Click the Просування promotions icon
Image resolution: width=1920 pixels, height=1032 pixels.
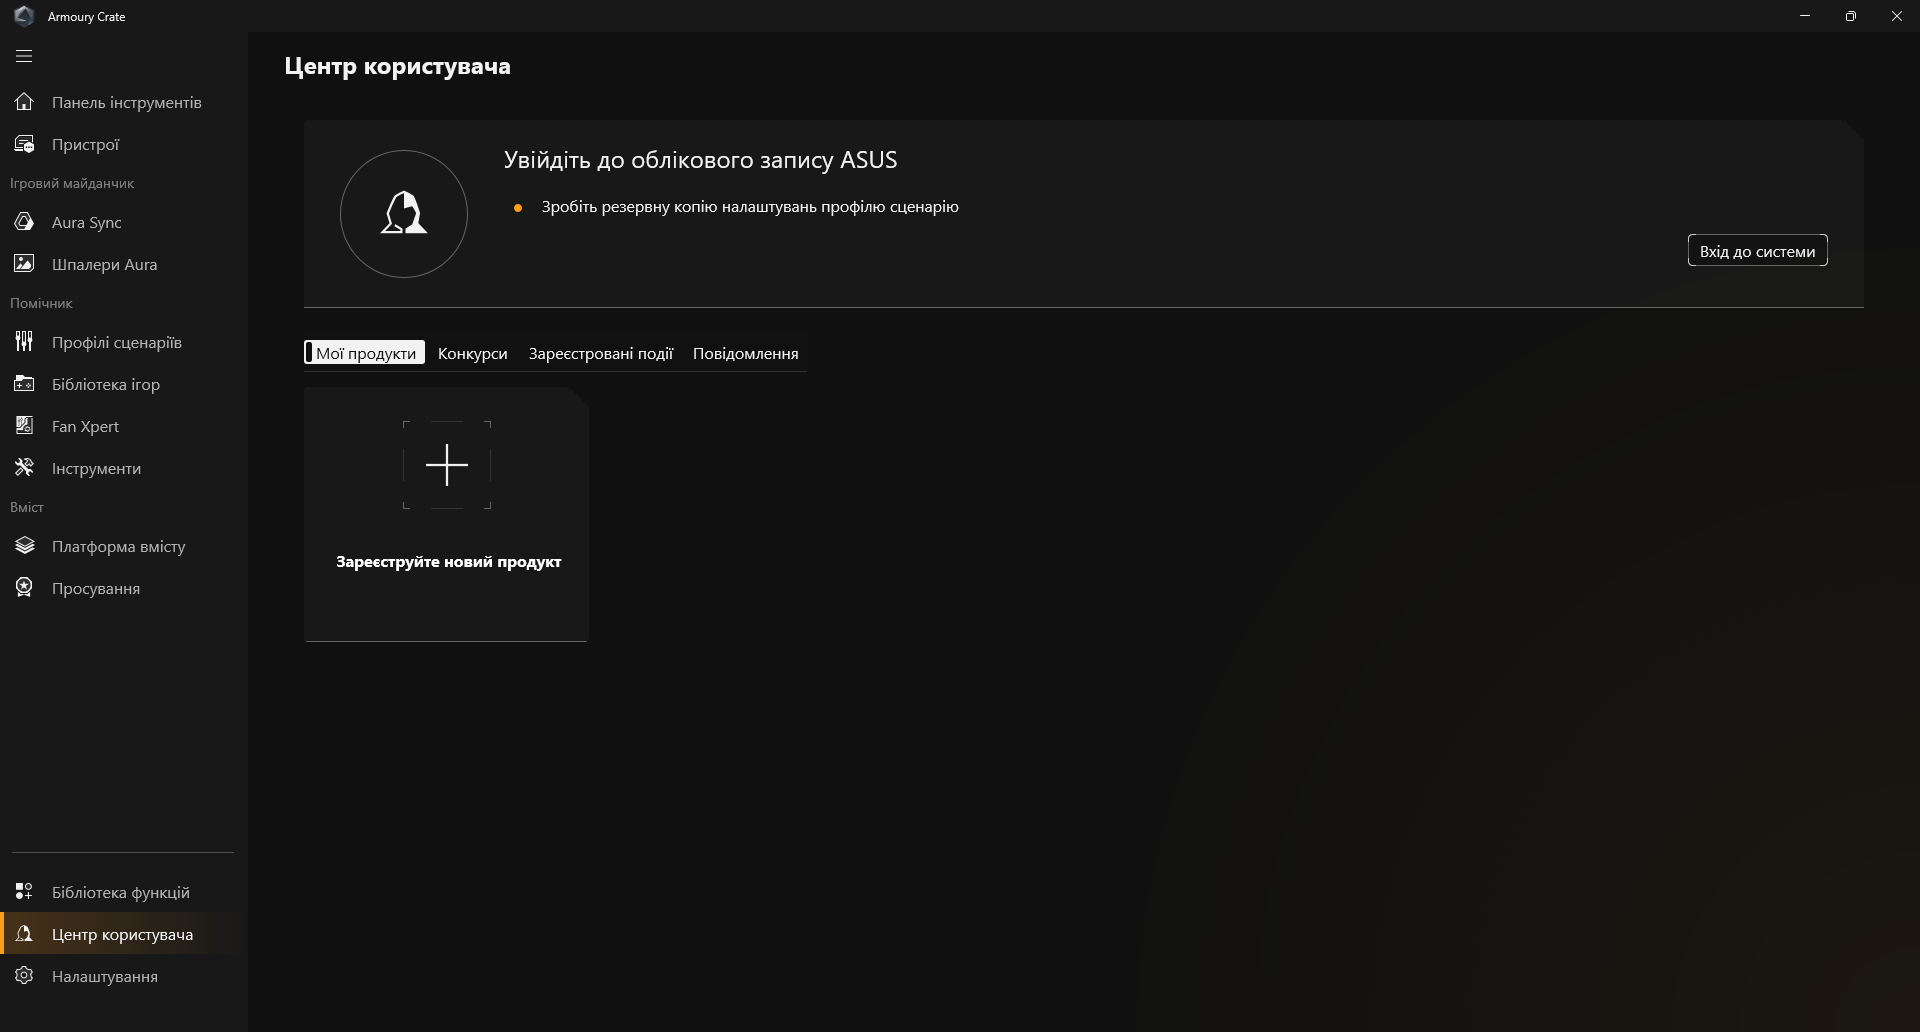coord(24,588)
